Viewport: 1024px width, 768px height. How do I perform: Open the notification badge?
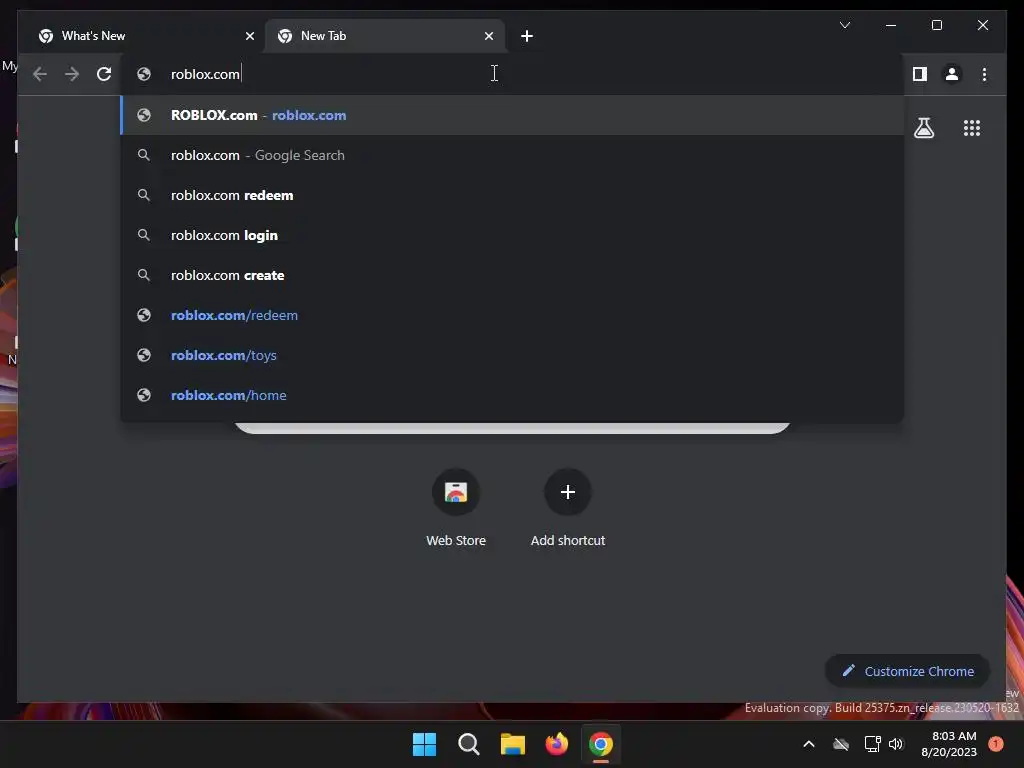[x=996, y=744]
